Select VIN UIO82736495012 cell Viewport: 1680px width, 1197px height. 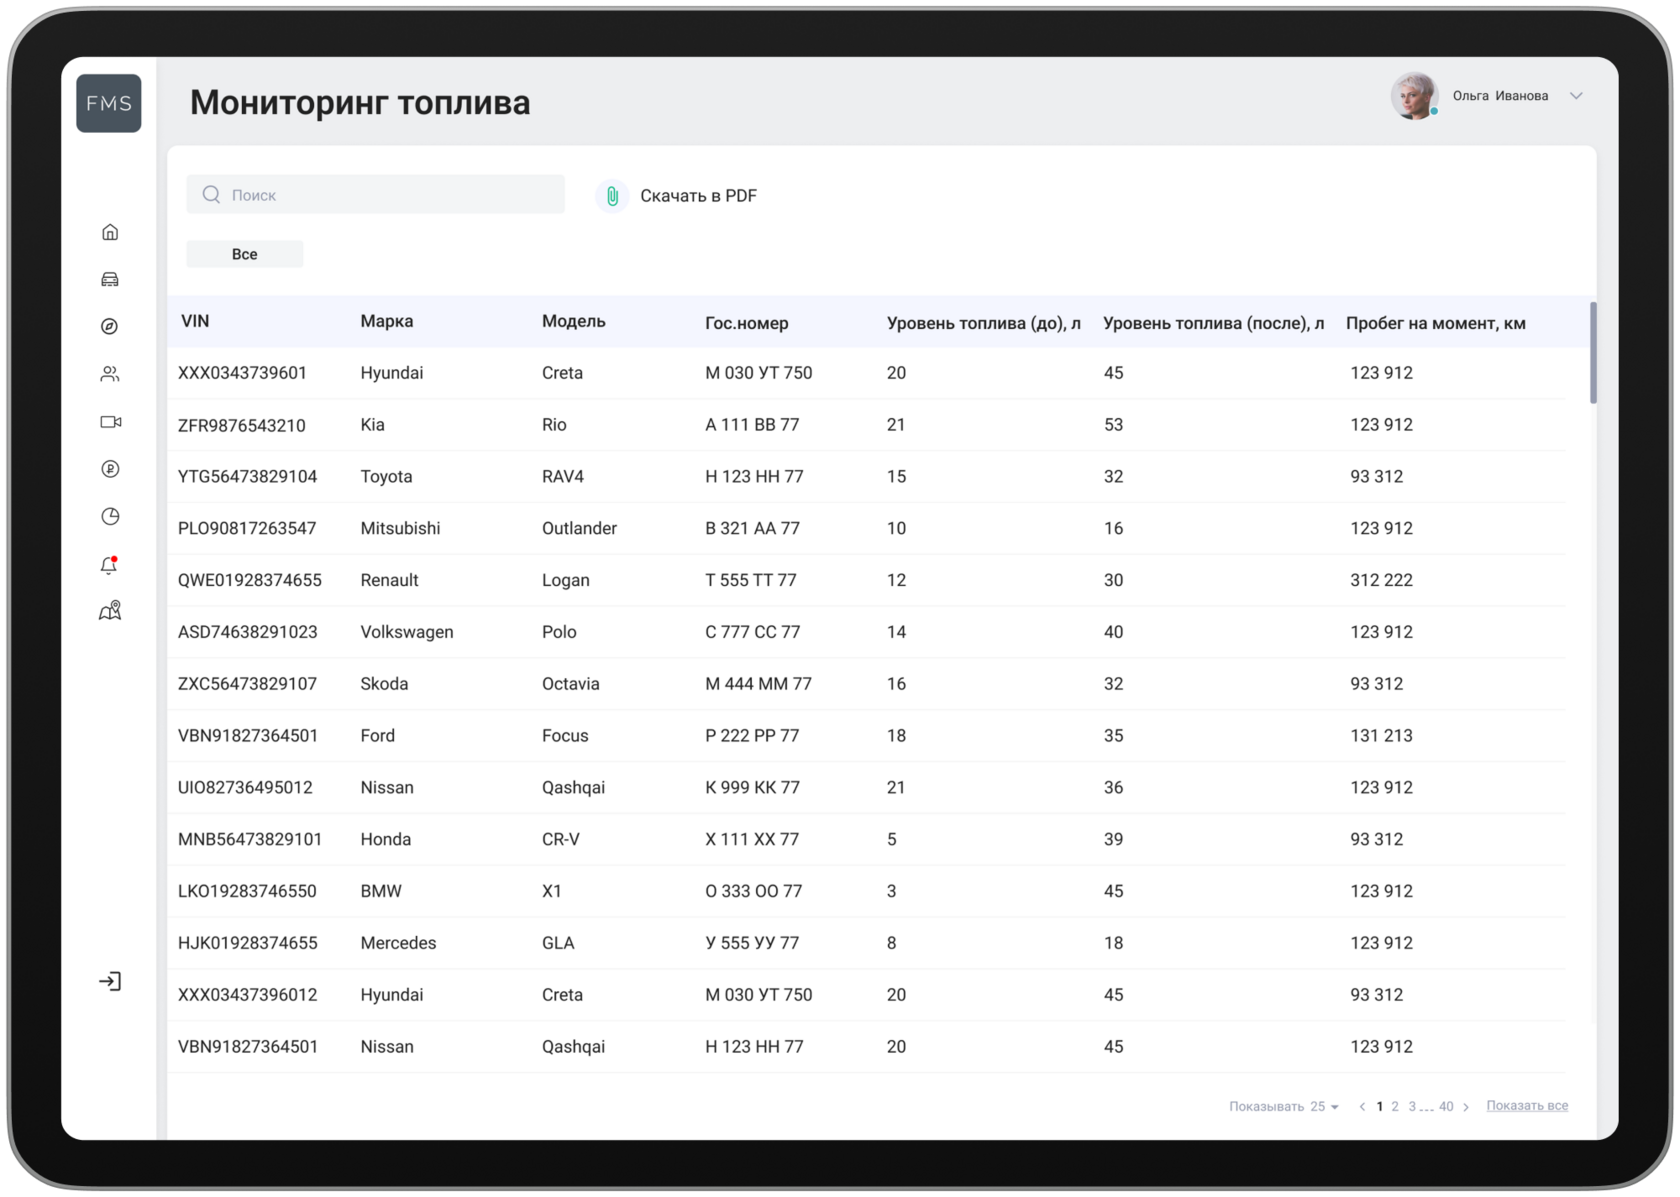click(x=245, y=788)
